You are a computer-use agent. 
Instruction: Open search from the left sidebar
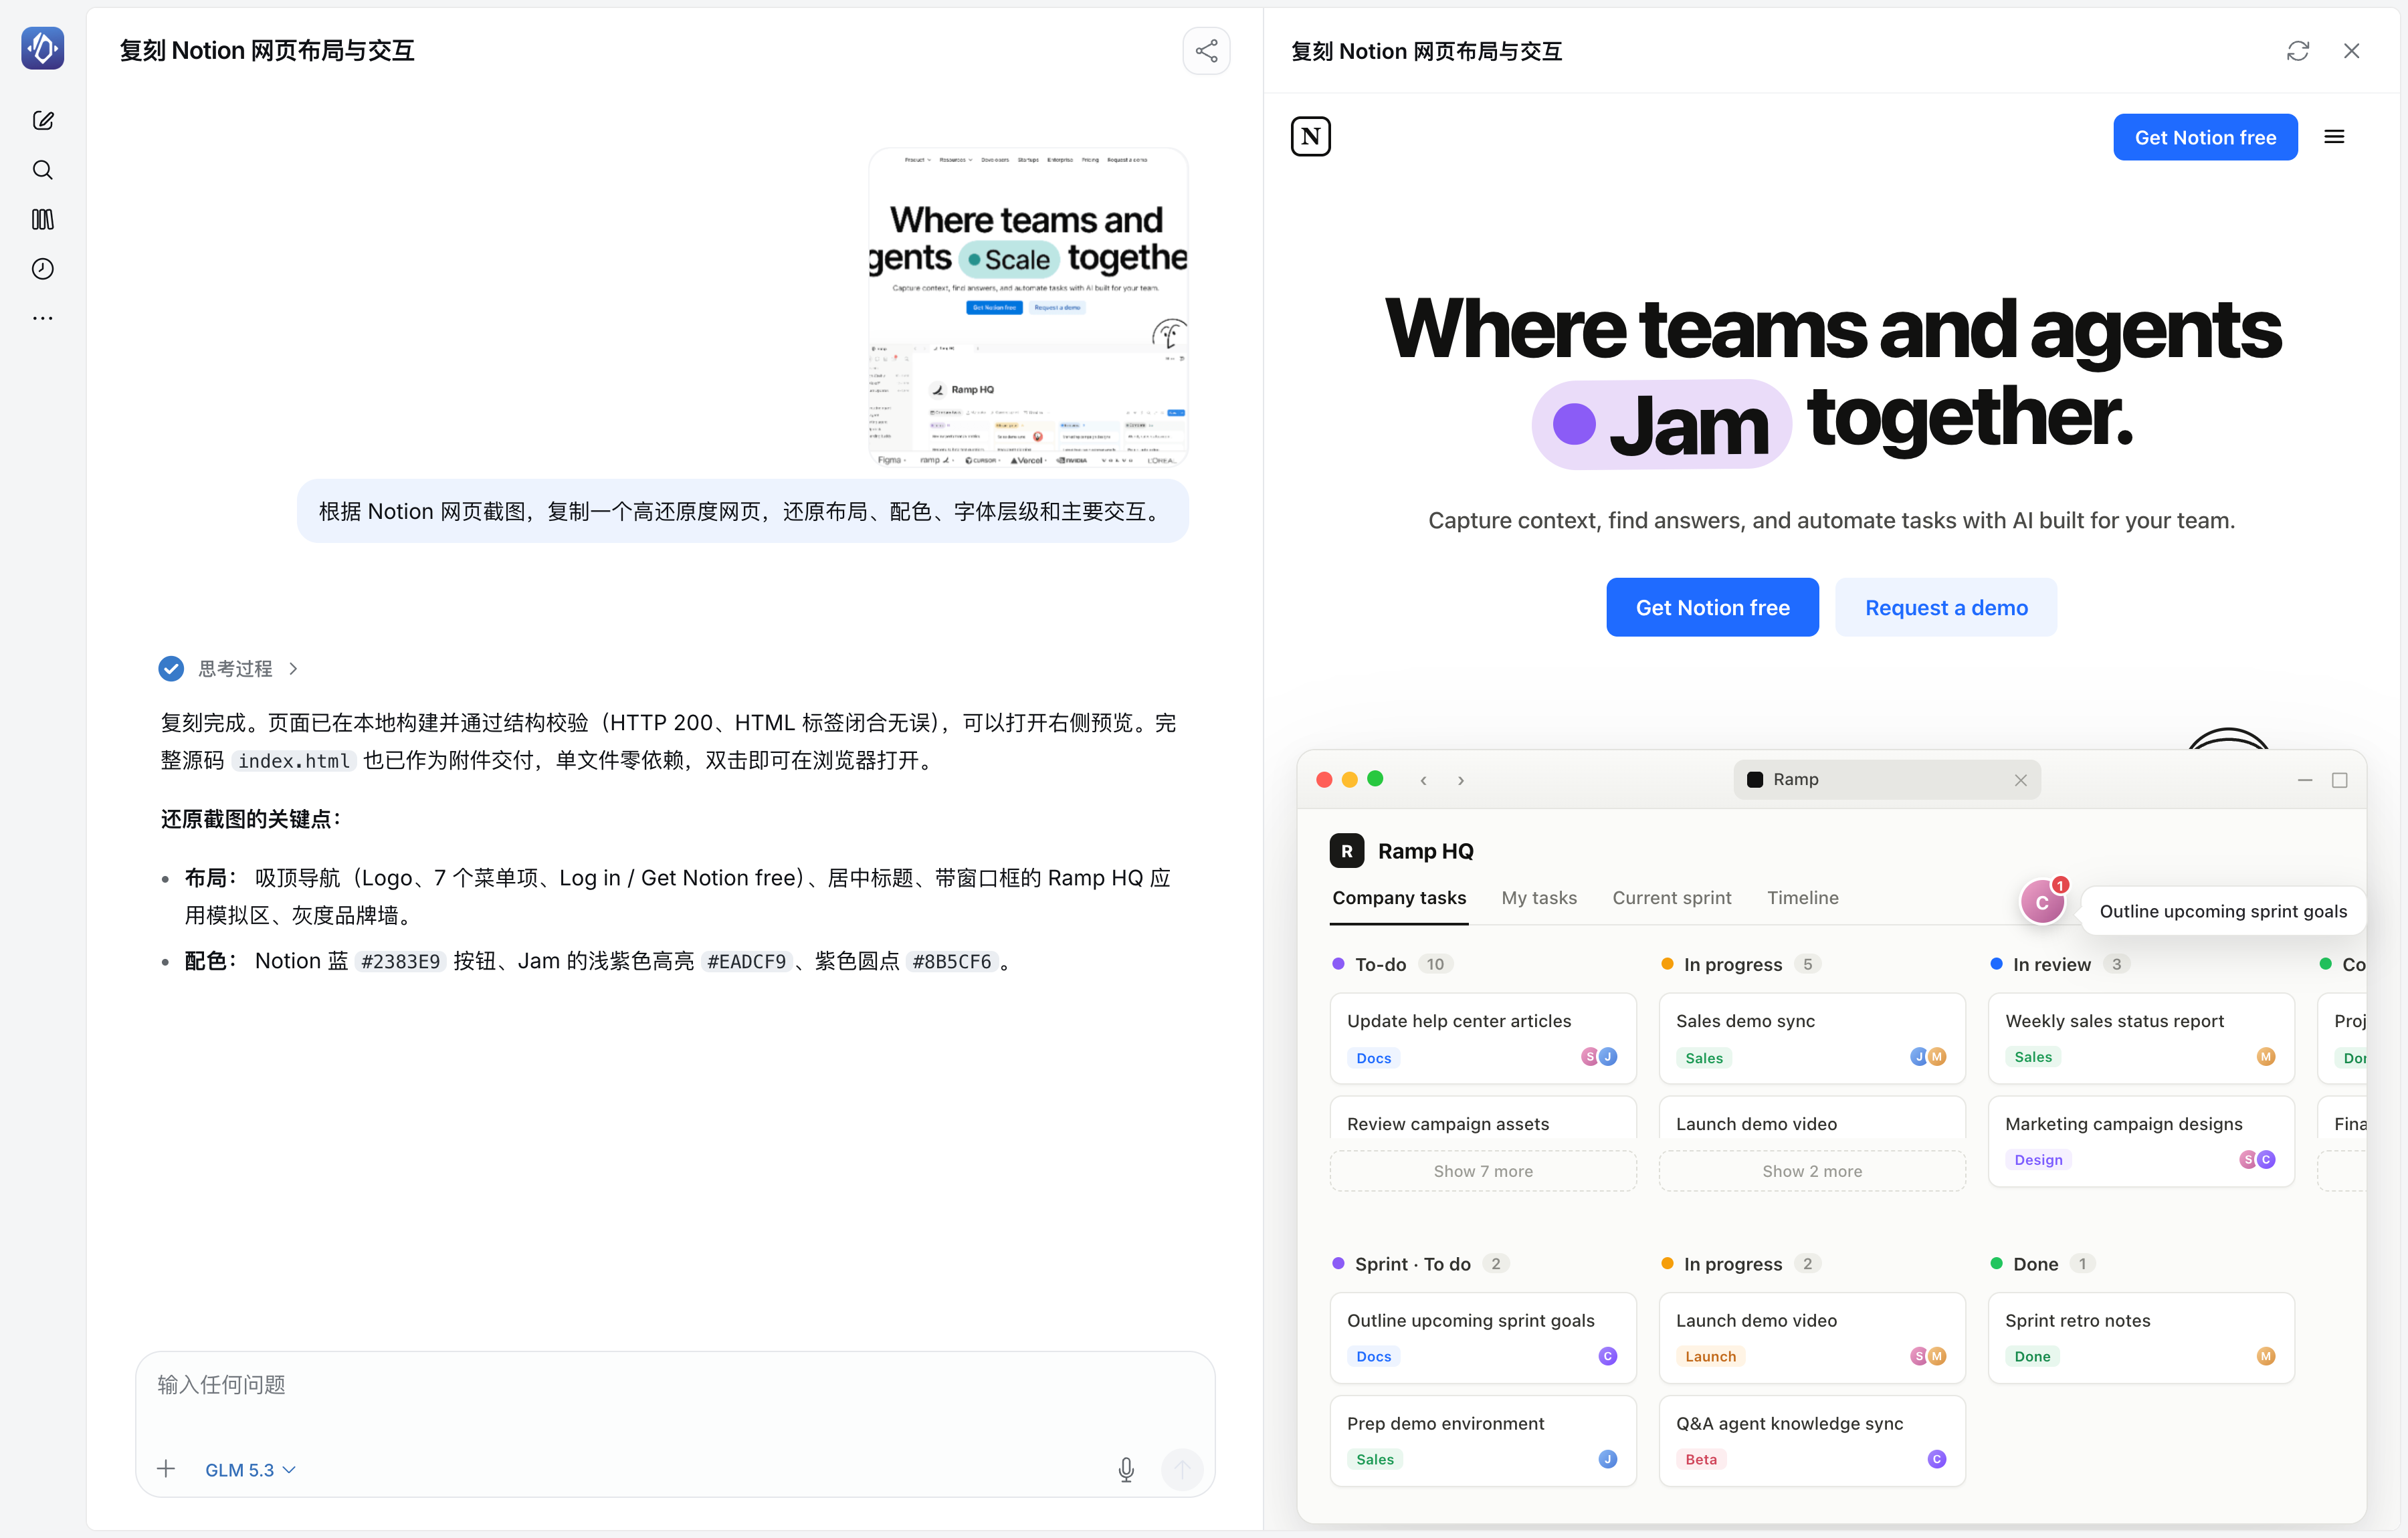point(43,170)
